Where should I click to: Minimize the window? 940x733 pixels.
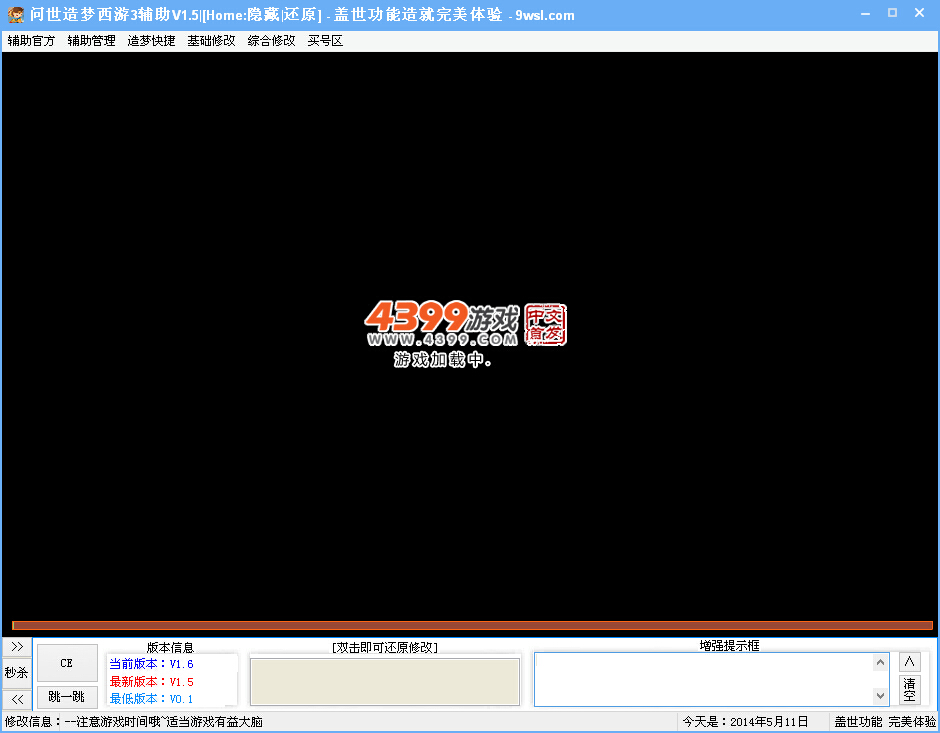(x=865, y=13)
